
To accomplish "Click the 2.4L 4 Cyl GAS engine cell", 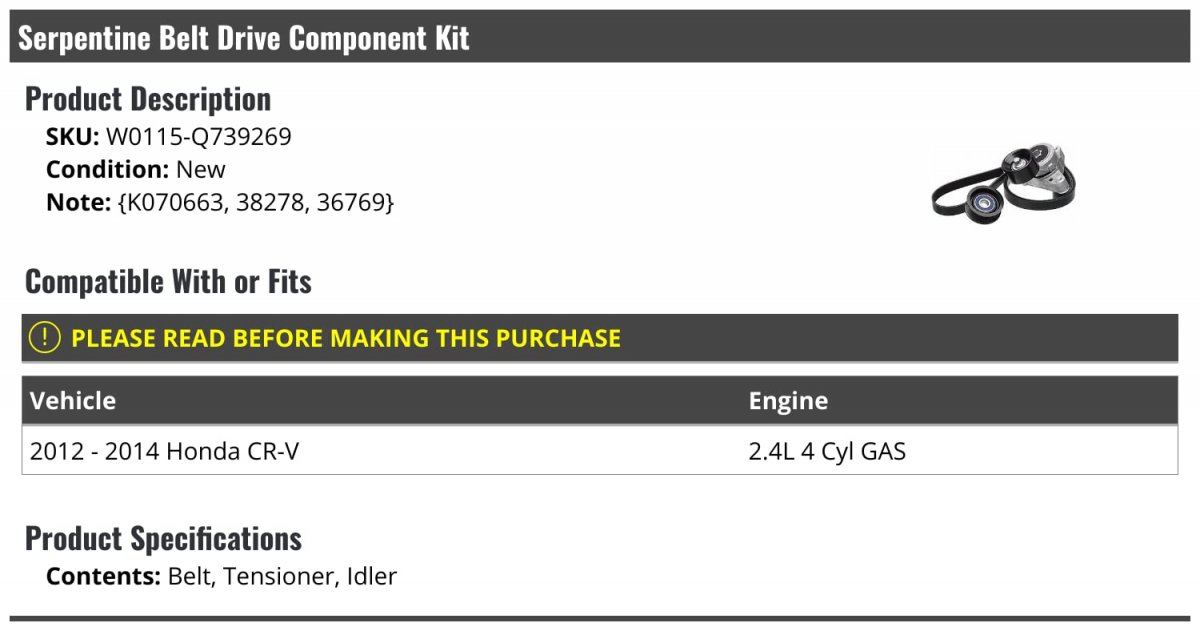I will coord(827,452).
